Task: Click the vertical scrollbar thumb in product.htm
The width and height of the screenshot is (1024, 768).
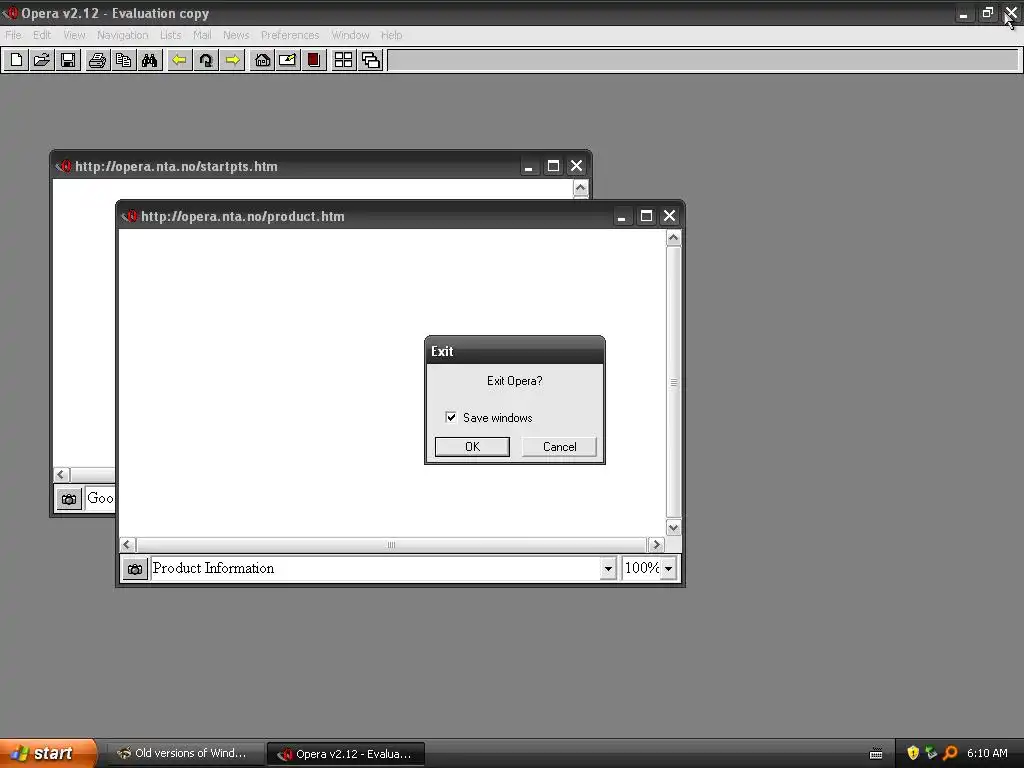Action: click(673, 383)
